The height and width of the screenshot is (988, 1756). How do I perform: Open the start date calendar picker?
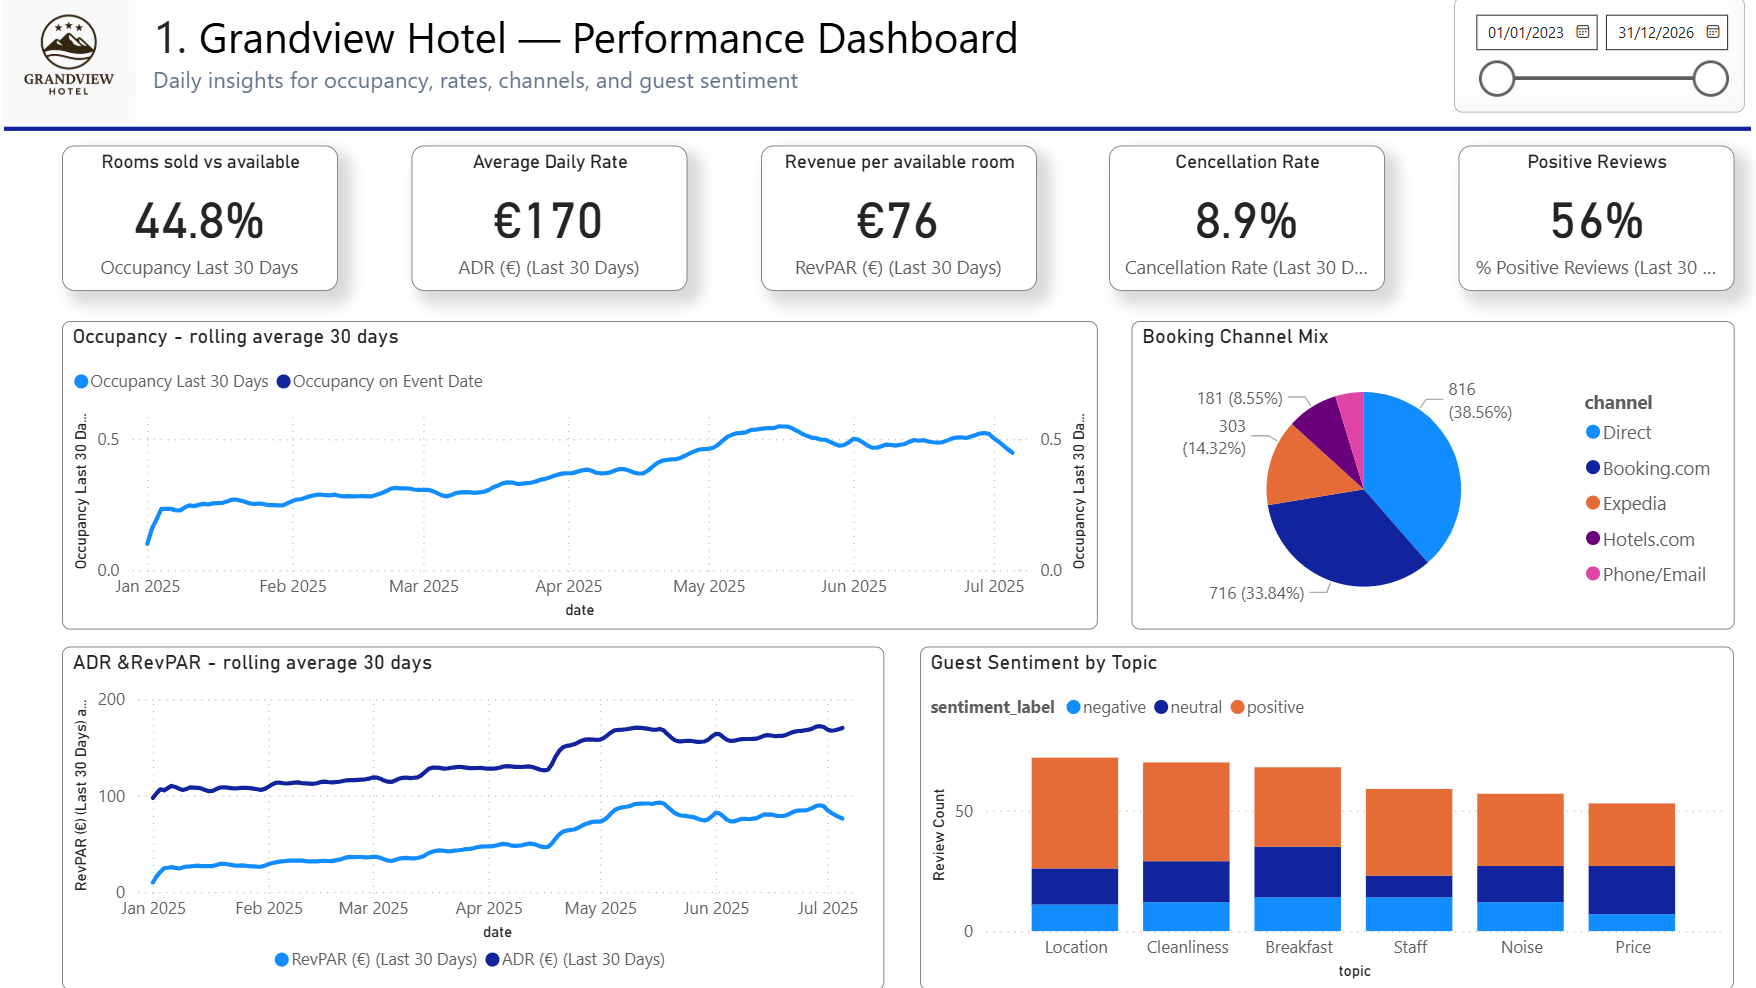1581,31
